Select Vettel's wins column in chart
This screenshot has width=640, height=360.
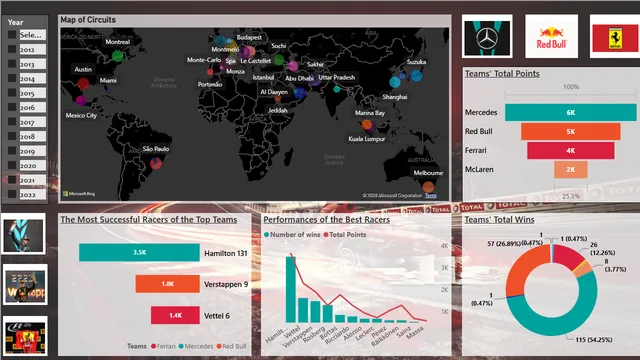point(303,310)
